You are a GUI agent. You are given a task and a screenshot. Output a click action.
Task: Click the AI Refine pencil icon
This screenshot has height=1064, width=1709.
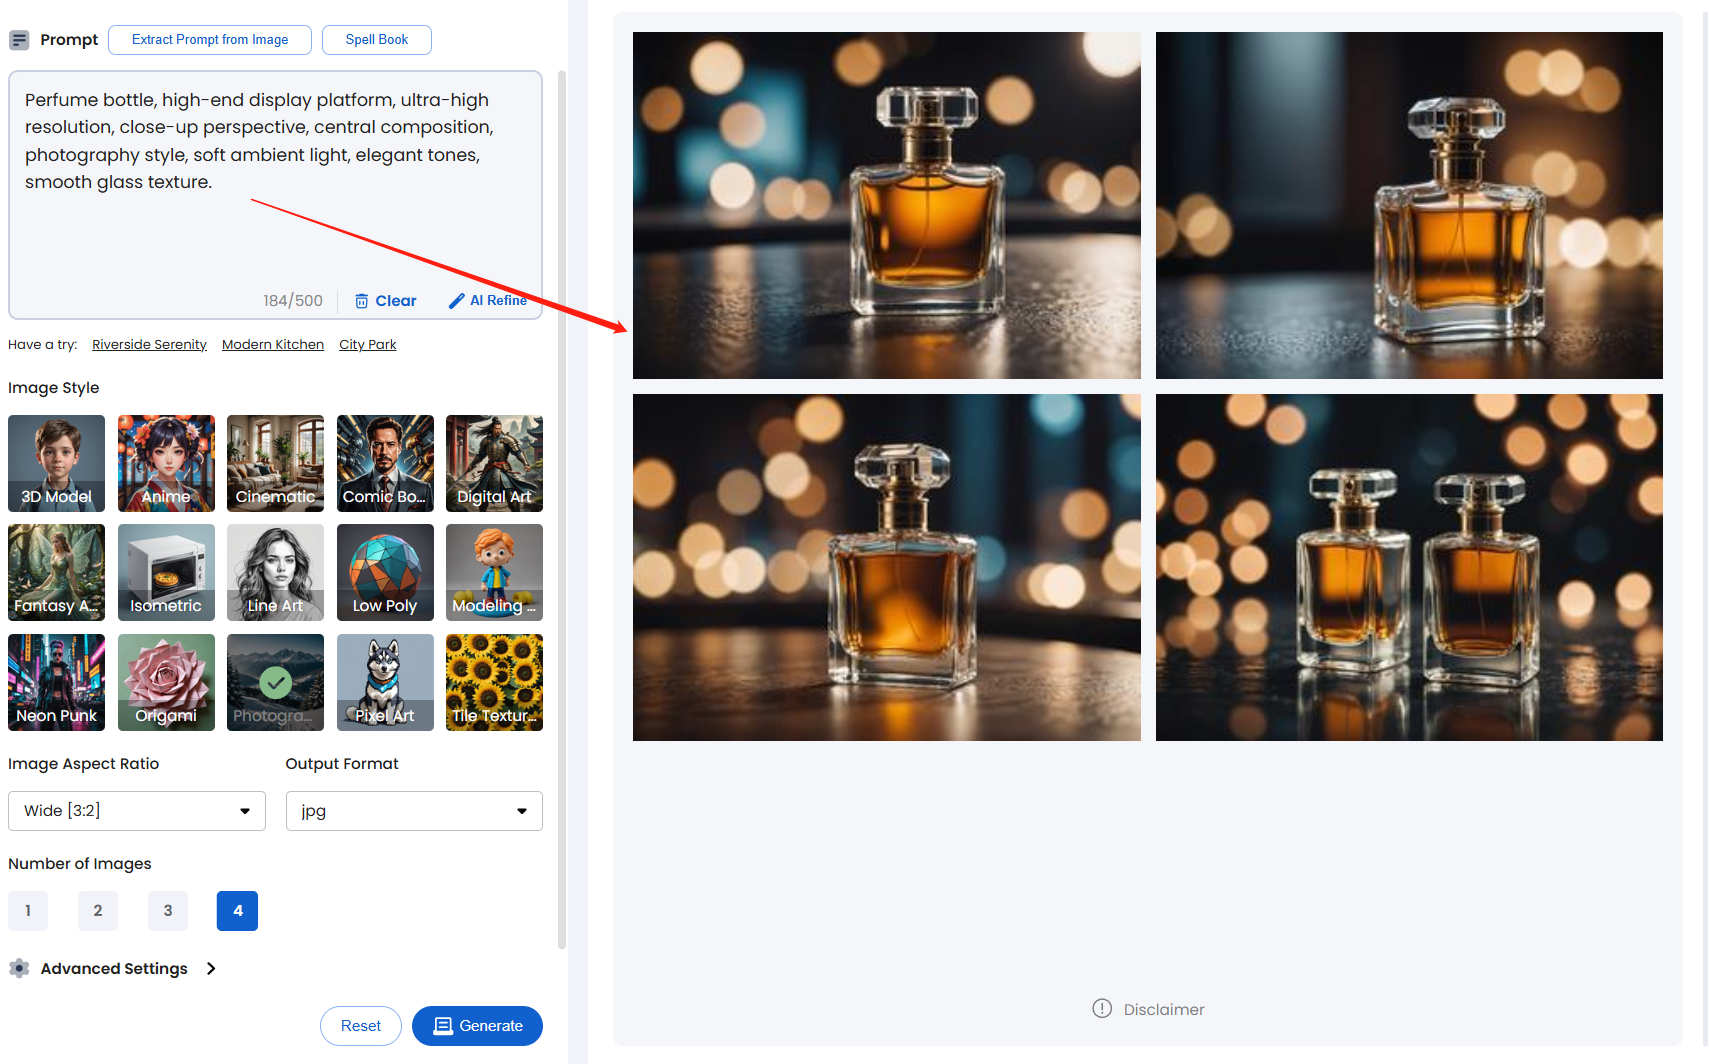click(x=457, y=301)
